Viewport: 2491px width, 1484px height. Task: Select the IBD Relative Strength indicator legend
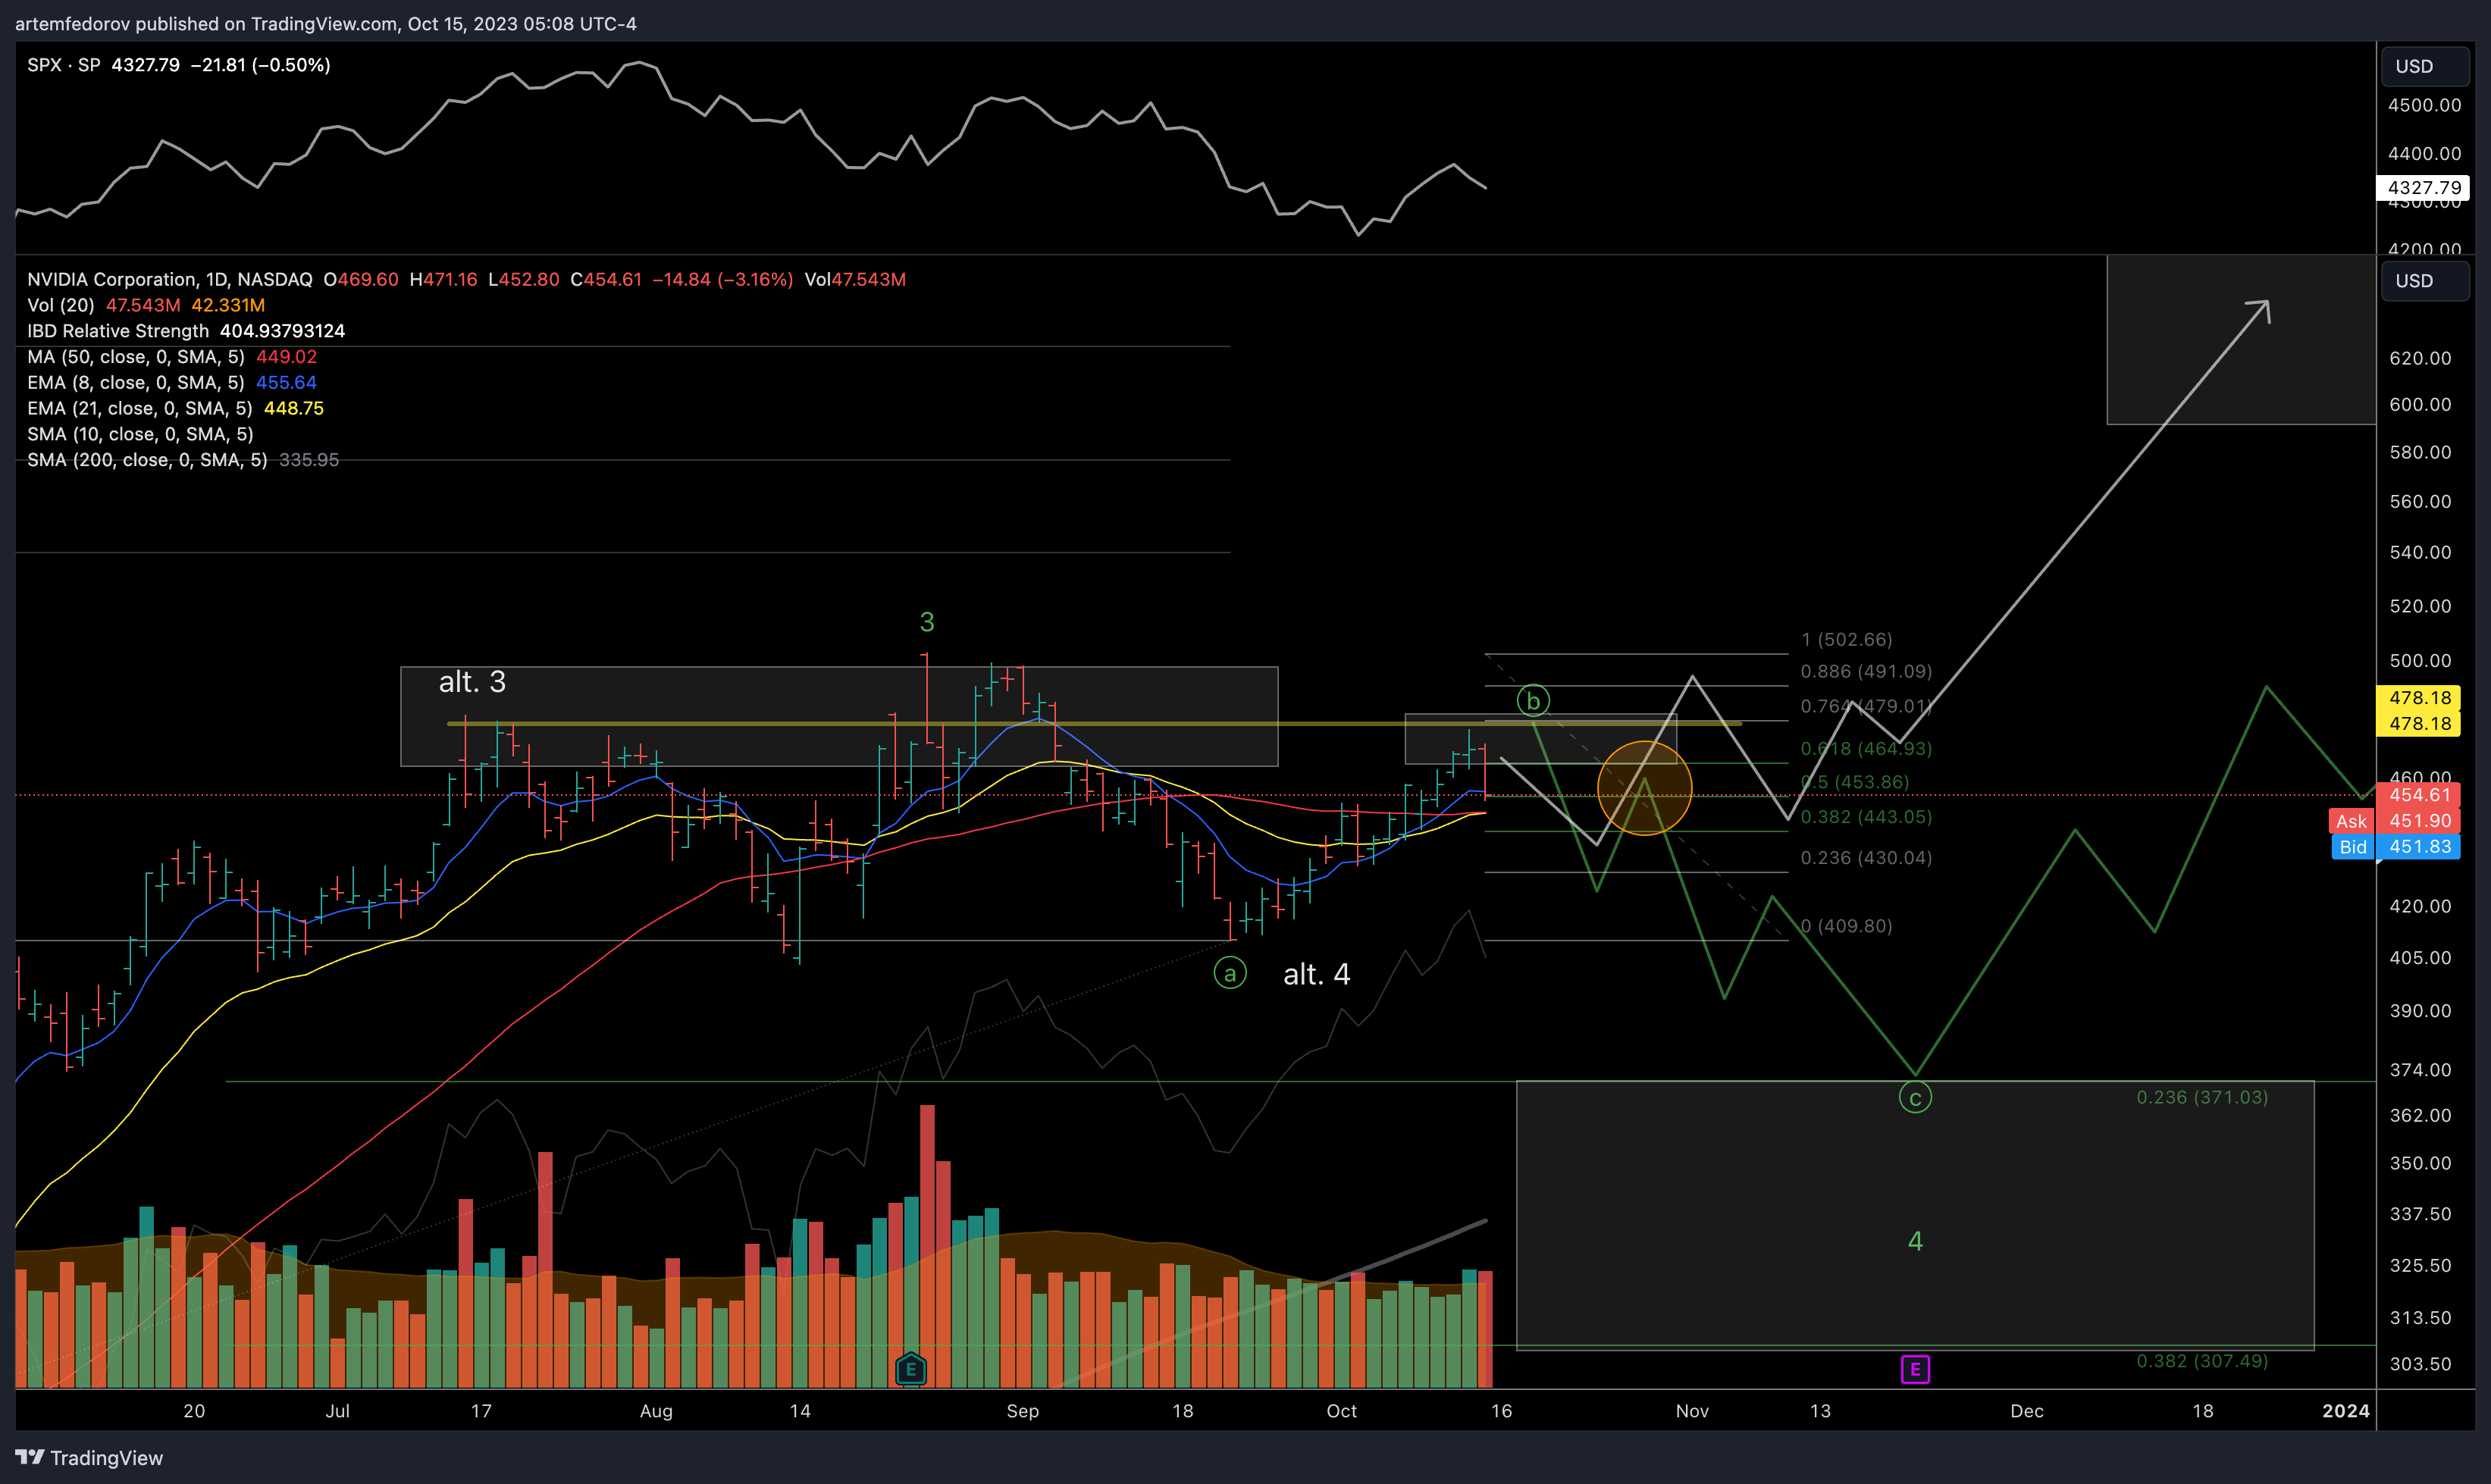pyautogui.click(x=118, y=331)
